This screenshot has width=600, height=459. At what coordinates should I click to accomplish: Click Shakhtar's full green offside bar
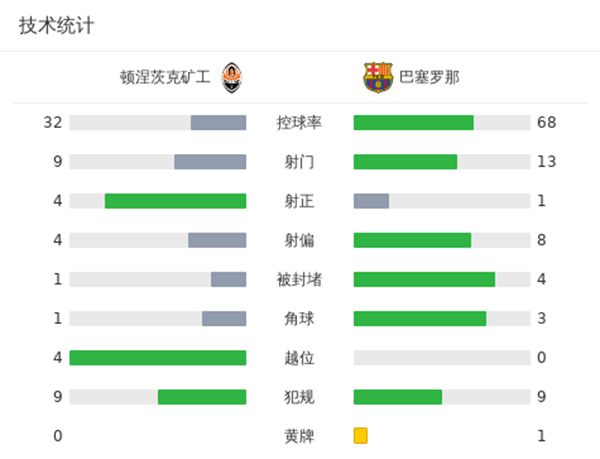coord(158,358)
